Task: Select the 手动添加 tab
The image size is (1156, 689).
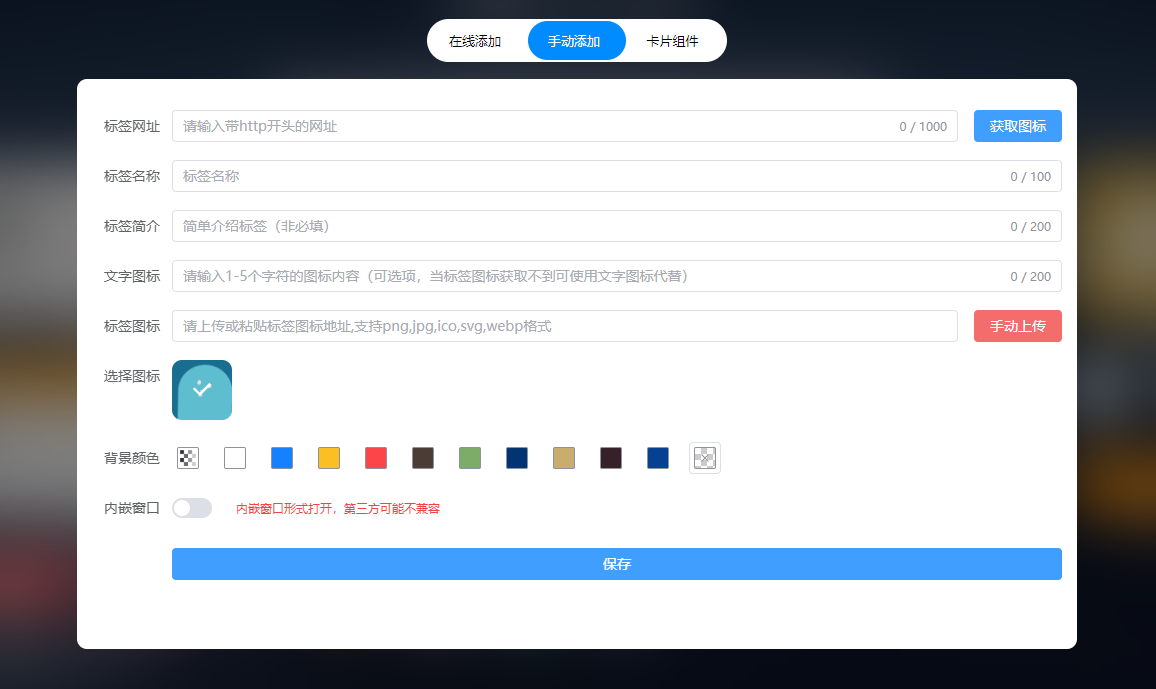Action: (x=576, y=40)
